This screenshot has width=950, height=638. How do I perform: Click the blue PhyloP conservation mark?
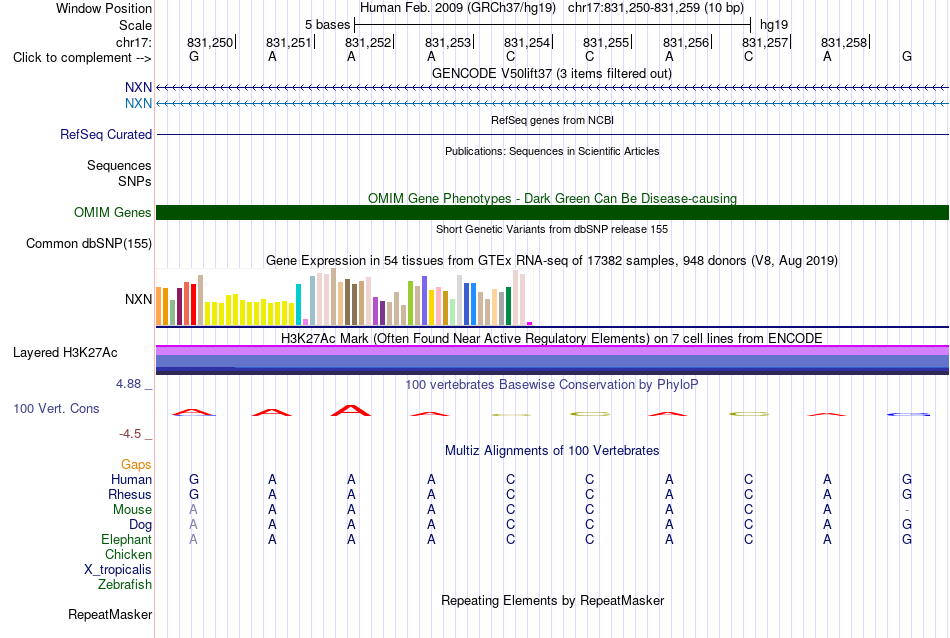coord(908,414)
